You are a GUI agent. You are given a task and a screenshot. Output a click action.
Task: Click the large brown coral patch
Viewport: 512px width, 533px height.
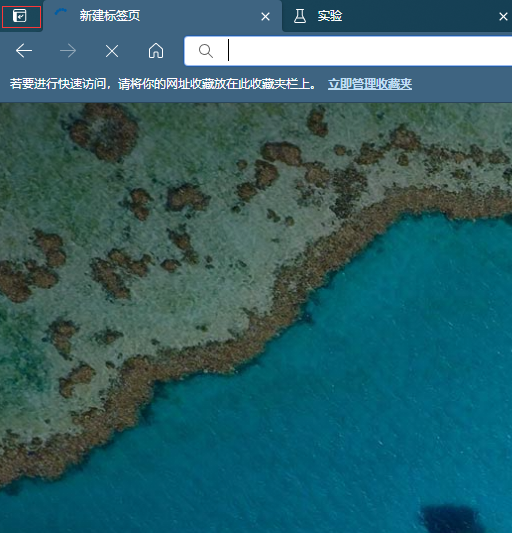coord(104,132)
